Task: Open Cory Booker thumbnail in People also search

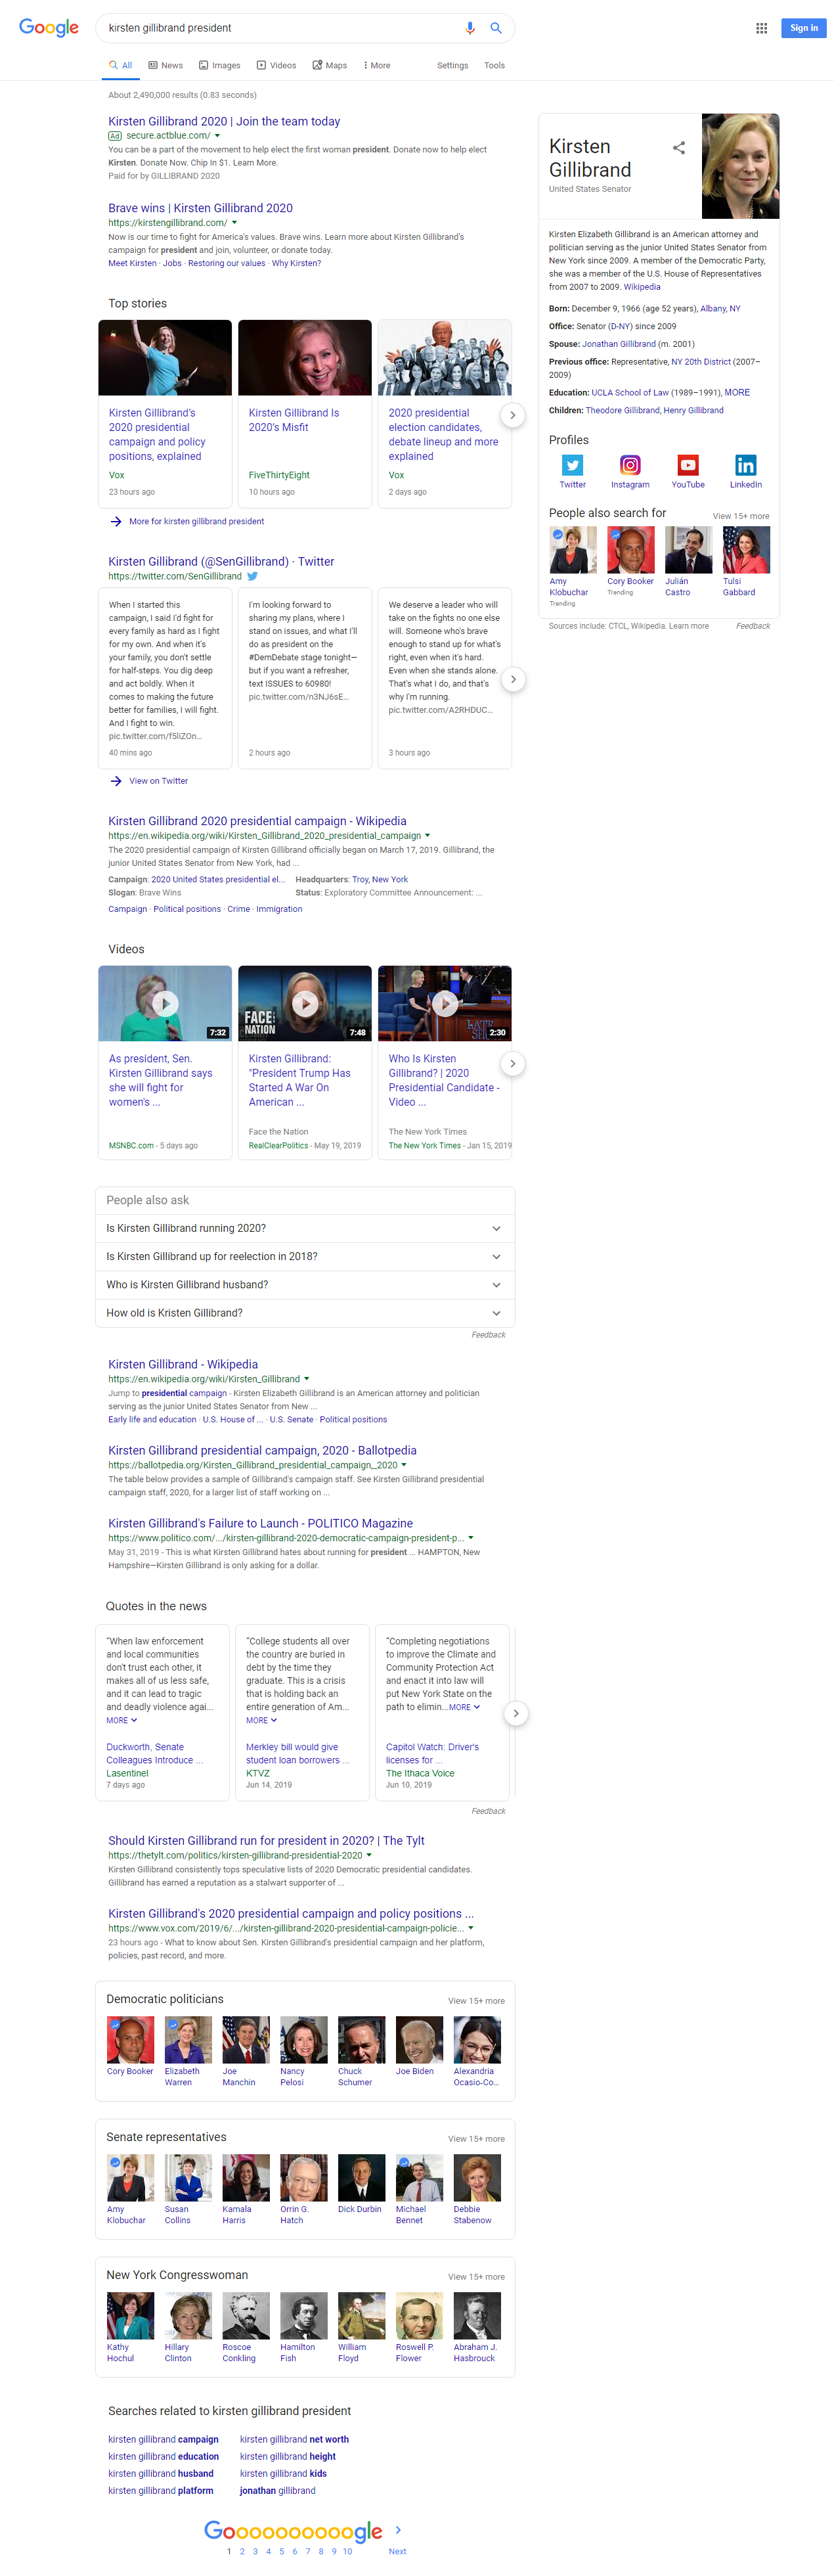Action: click(x=630, y=550)
